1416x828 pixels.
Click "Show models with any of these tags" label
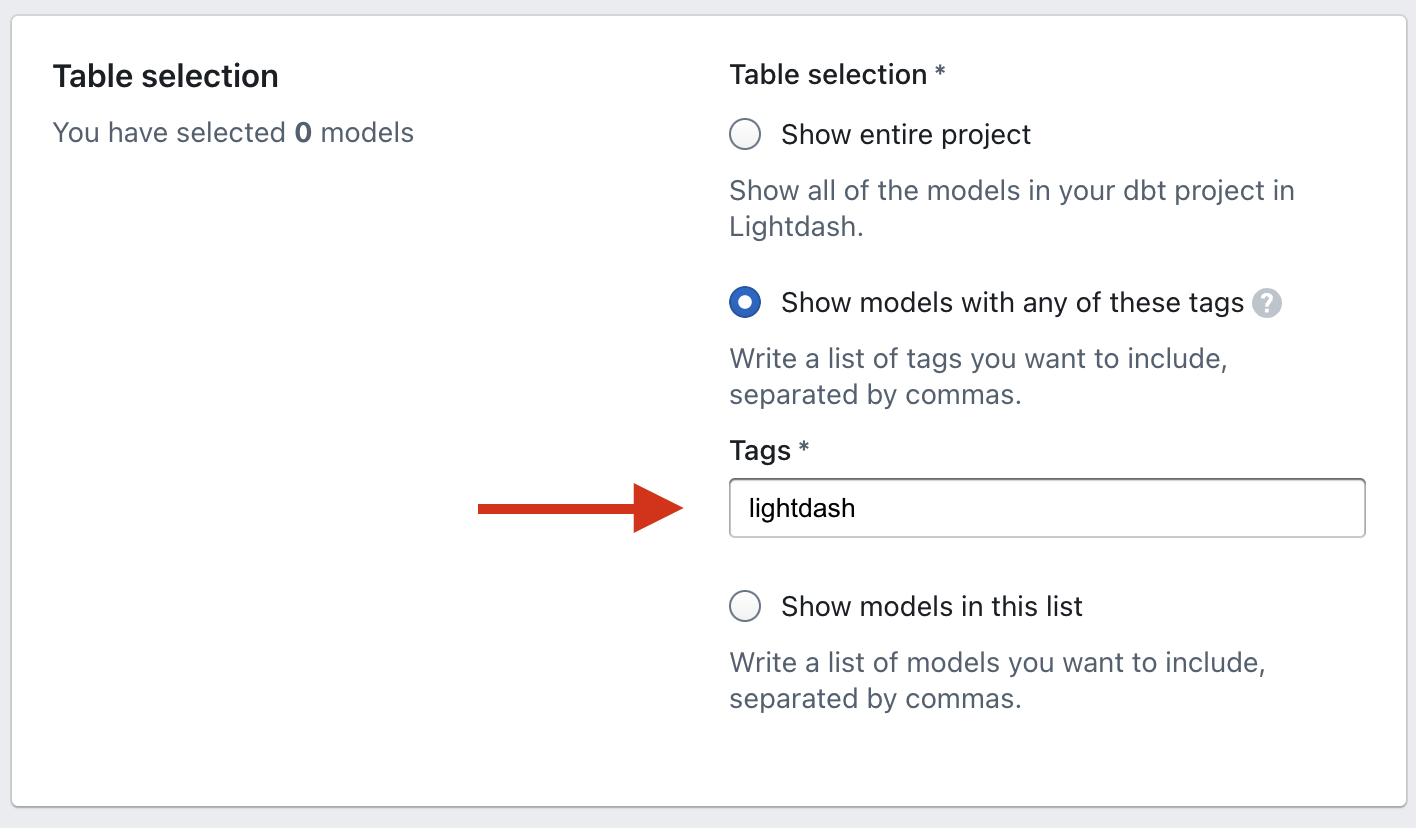tap(1011, 302)
